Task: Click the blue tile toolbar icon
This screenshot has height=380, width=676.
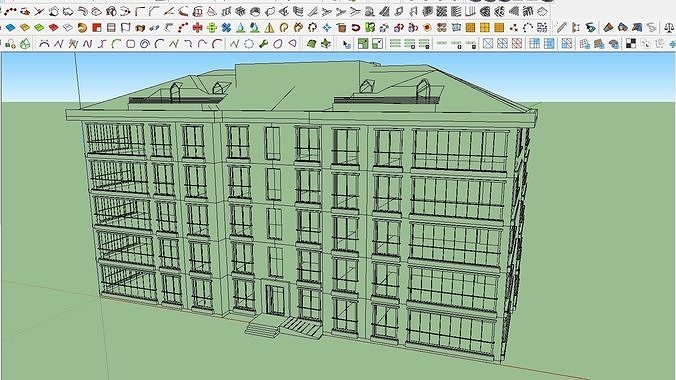Action: pyautogui.click(x=10, y=28)
